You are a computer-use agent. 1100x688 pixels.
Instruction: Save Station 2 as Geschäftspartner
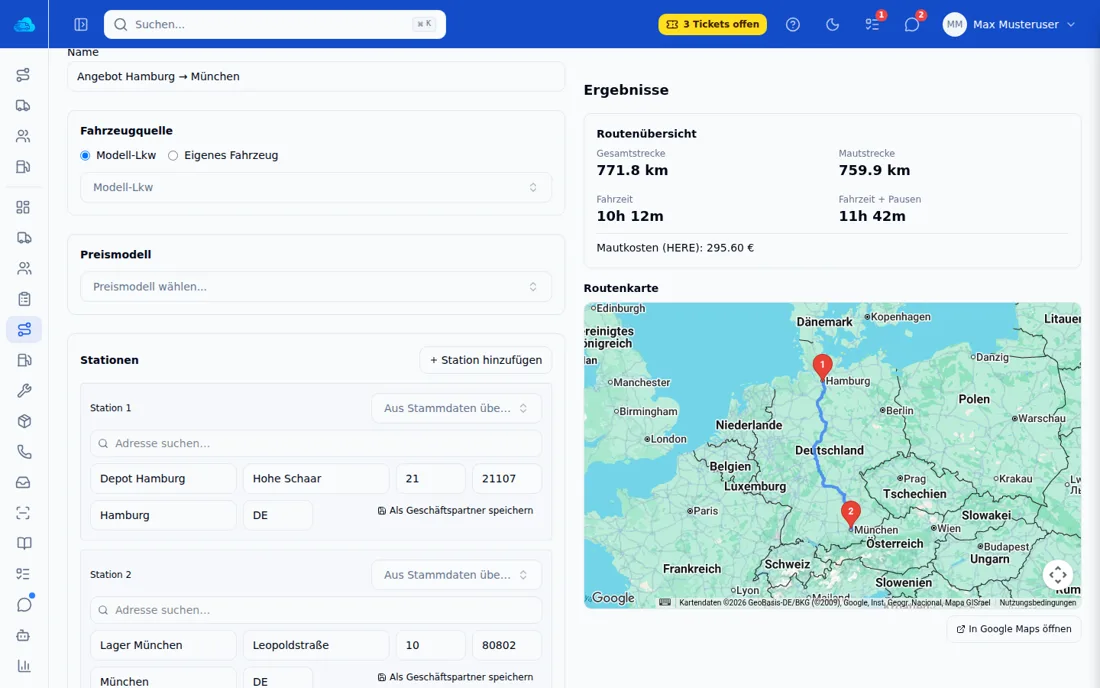coord(455,677)
